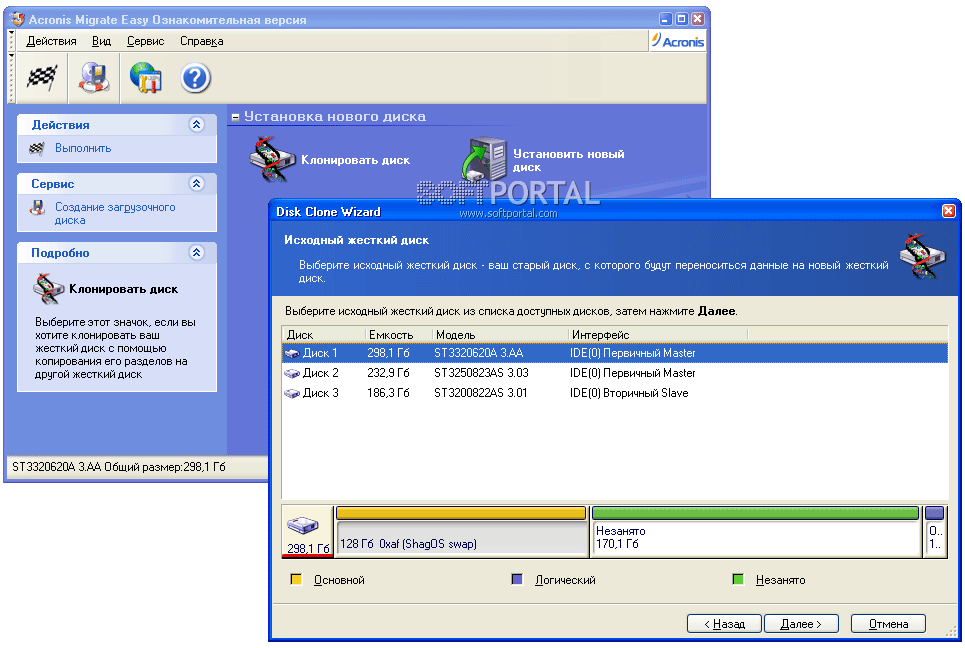The height and width of the screenshot is (648, 965).
Task: Click the Установить новый диск server icon
Action: point(484,158)
